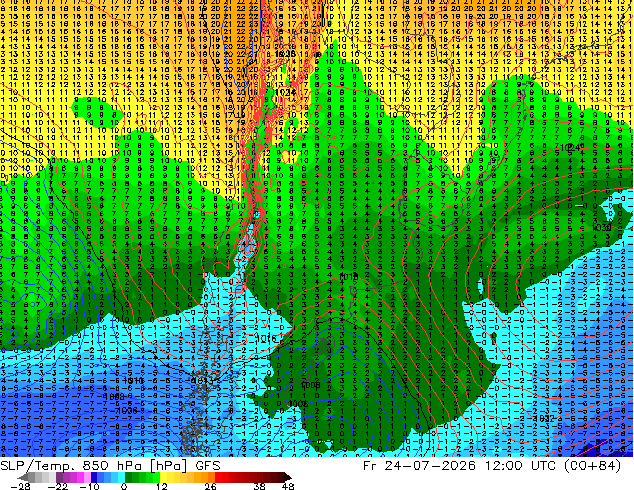Click the '1030' isobar label
634x490 pixels.
point(601,228)
